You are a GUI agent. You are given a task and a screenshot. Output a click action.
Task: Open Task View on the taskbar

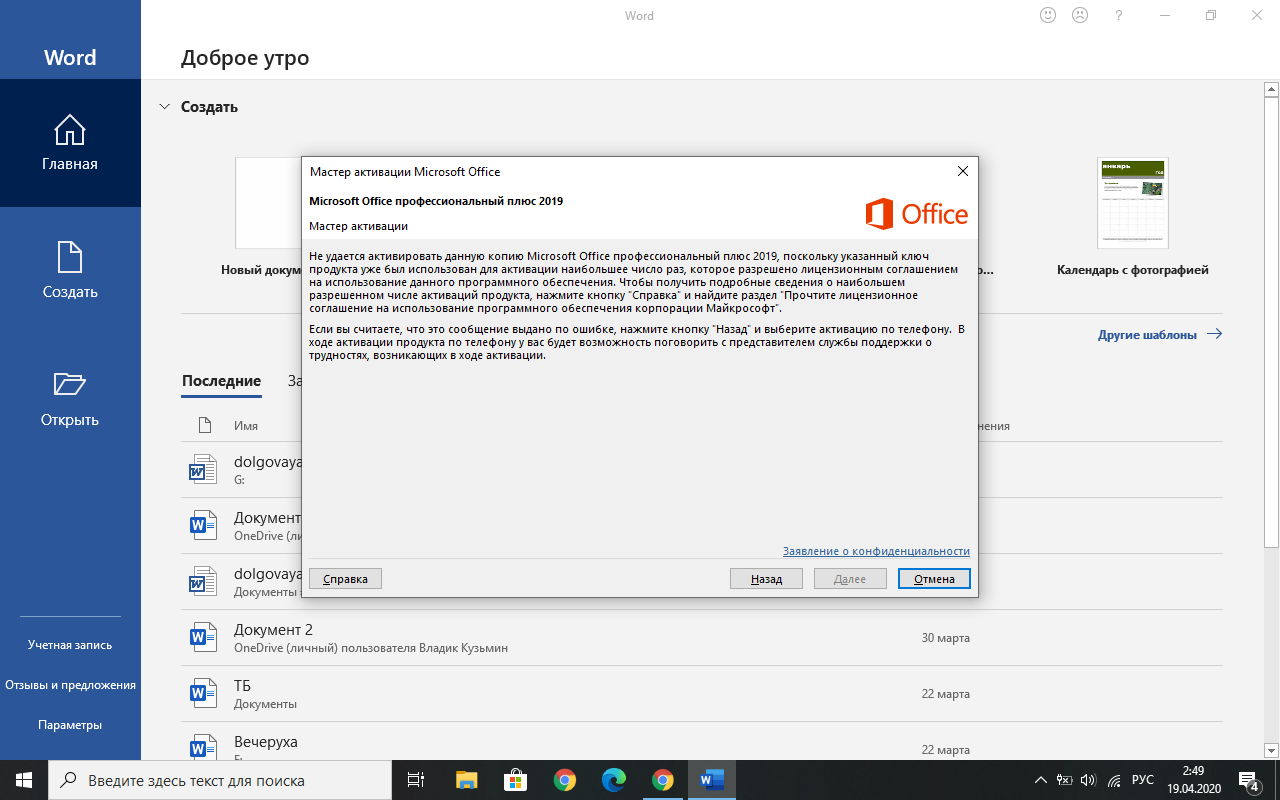point(416,780)
